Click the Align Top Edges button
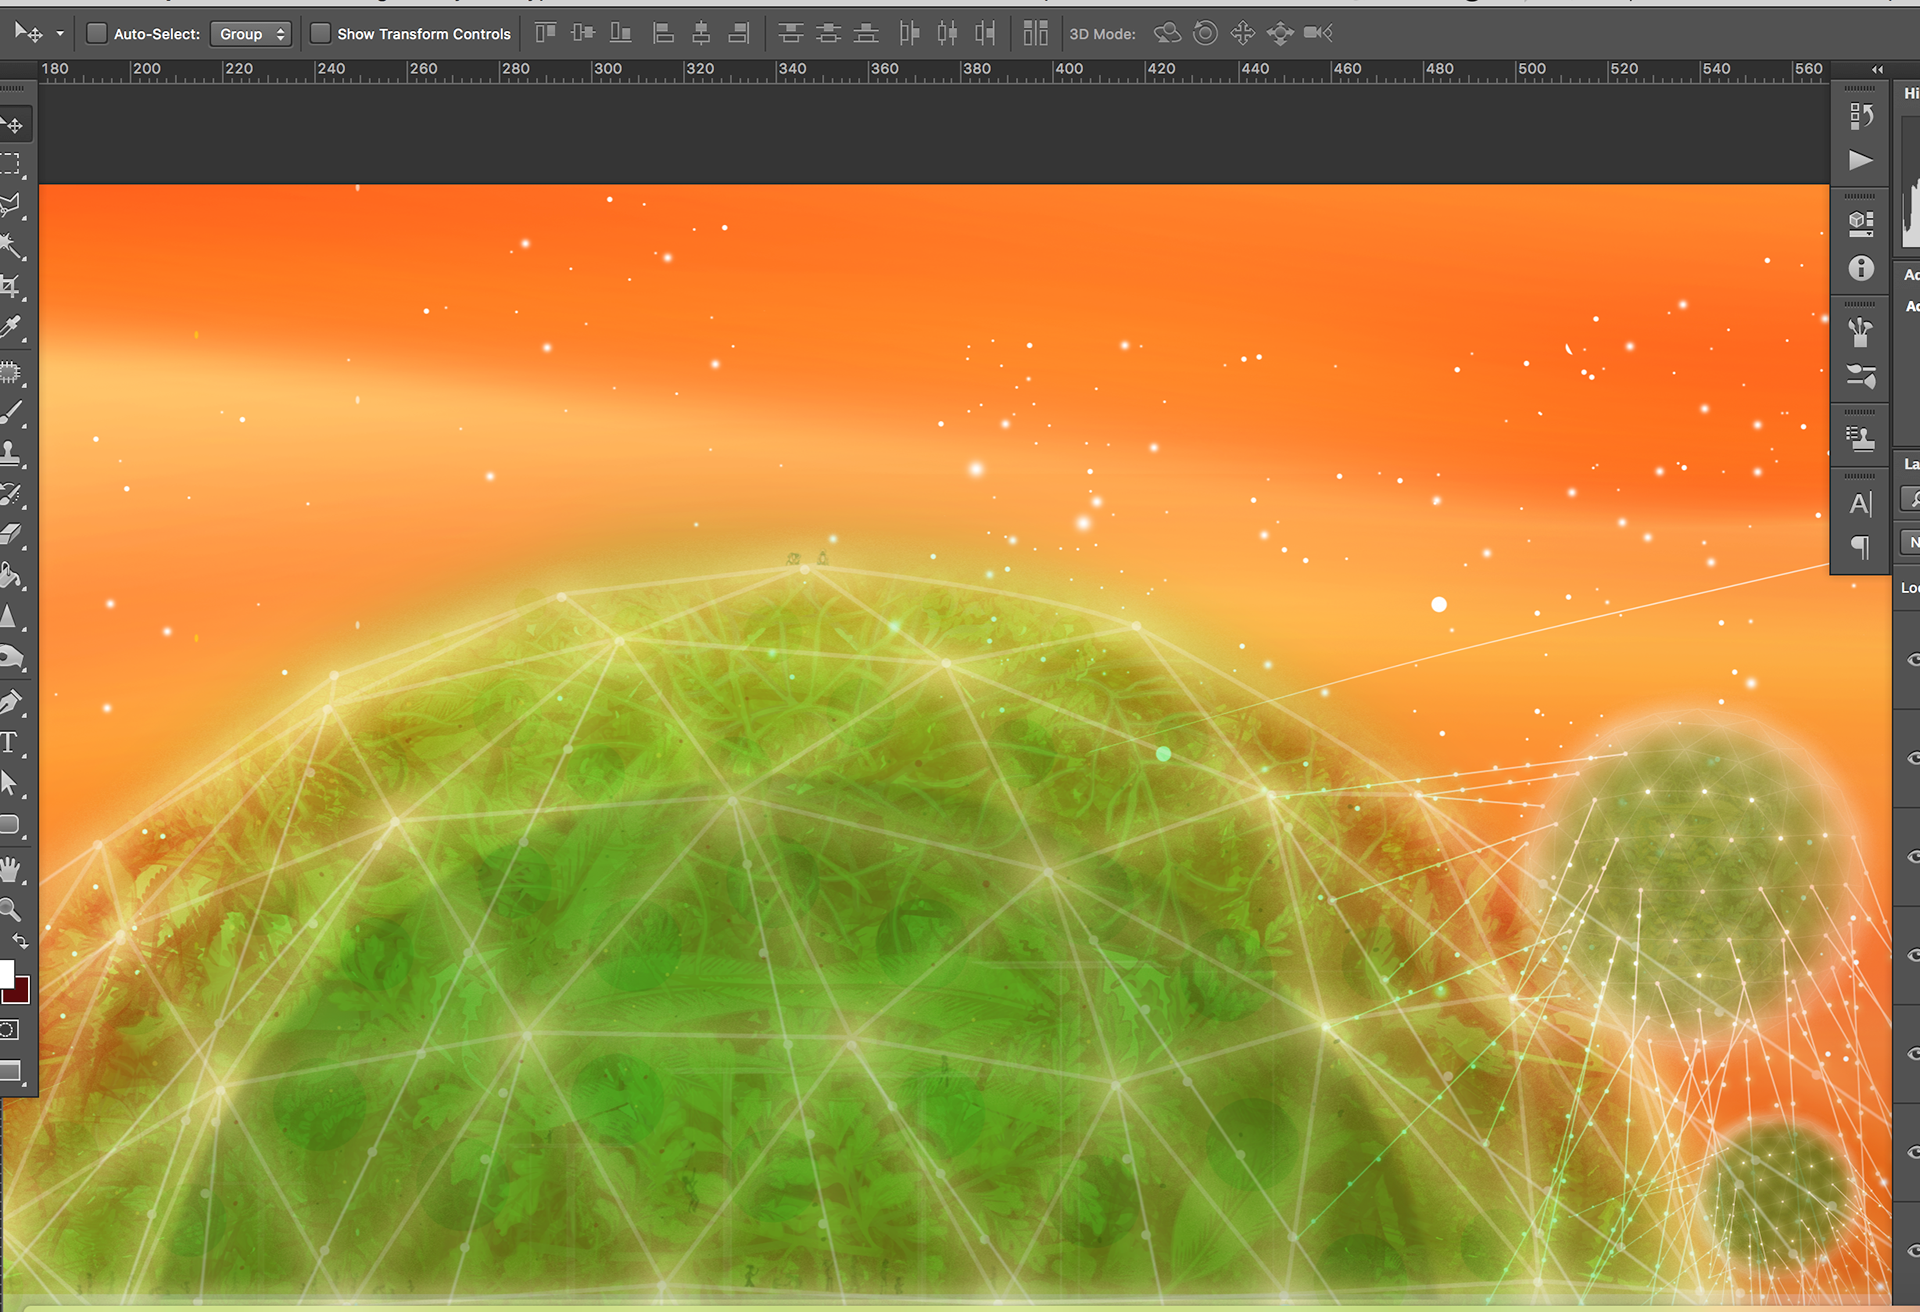 point(545,34)
